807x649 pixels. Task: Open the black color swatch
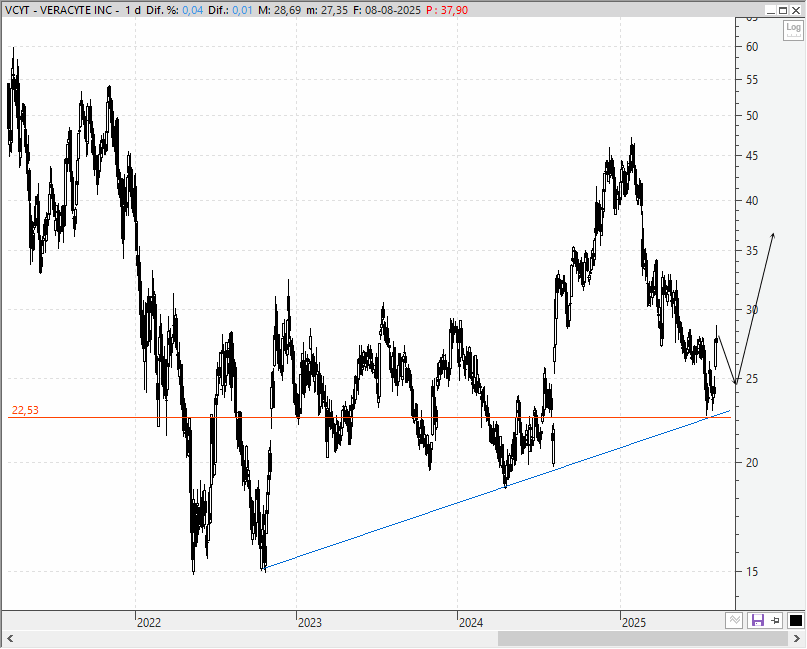click(x=796, y=620)
